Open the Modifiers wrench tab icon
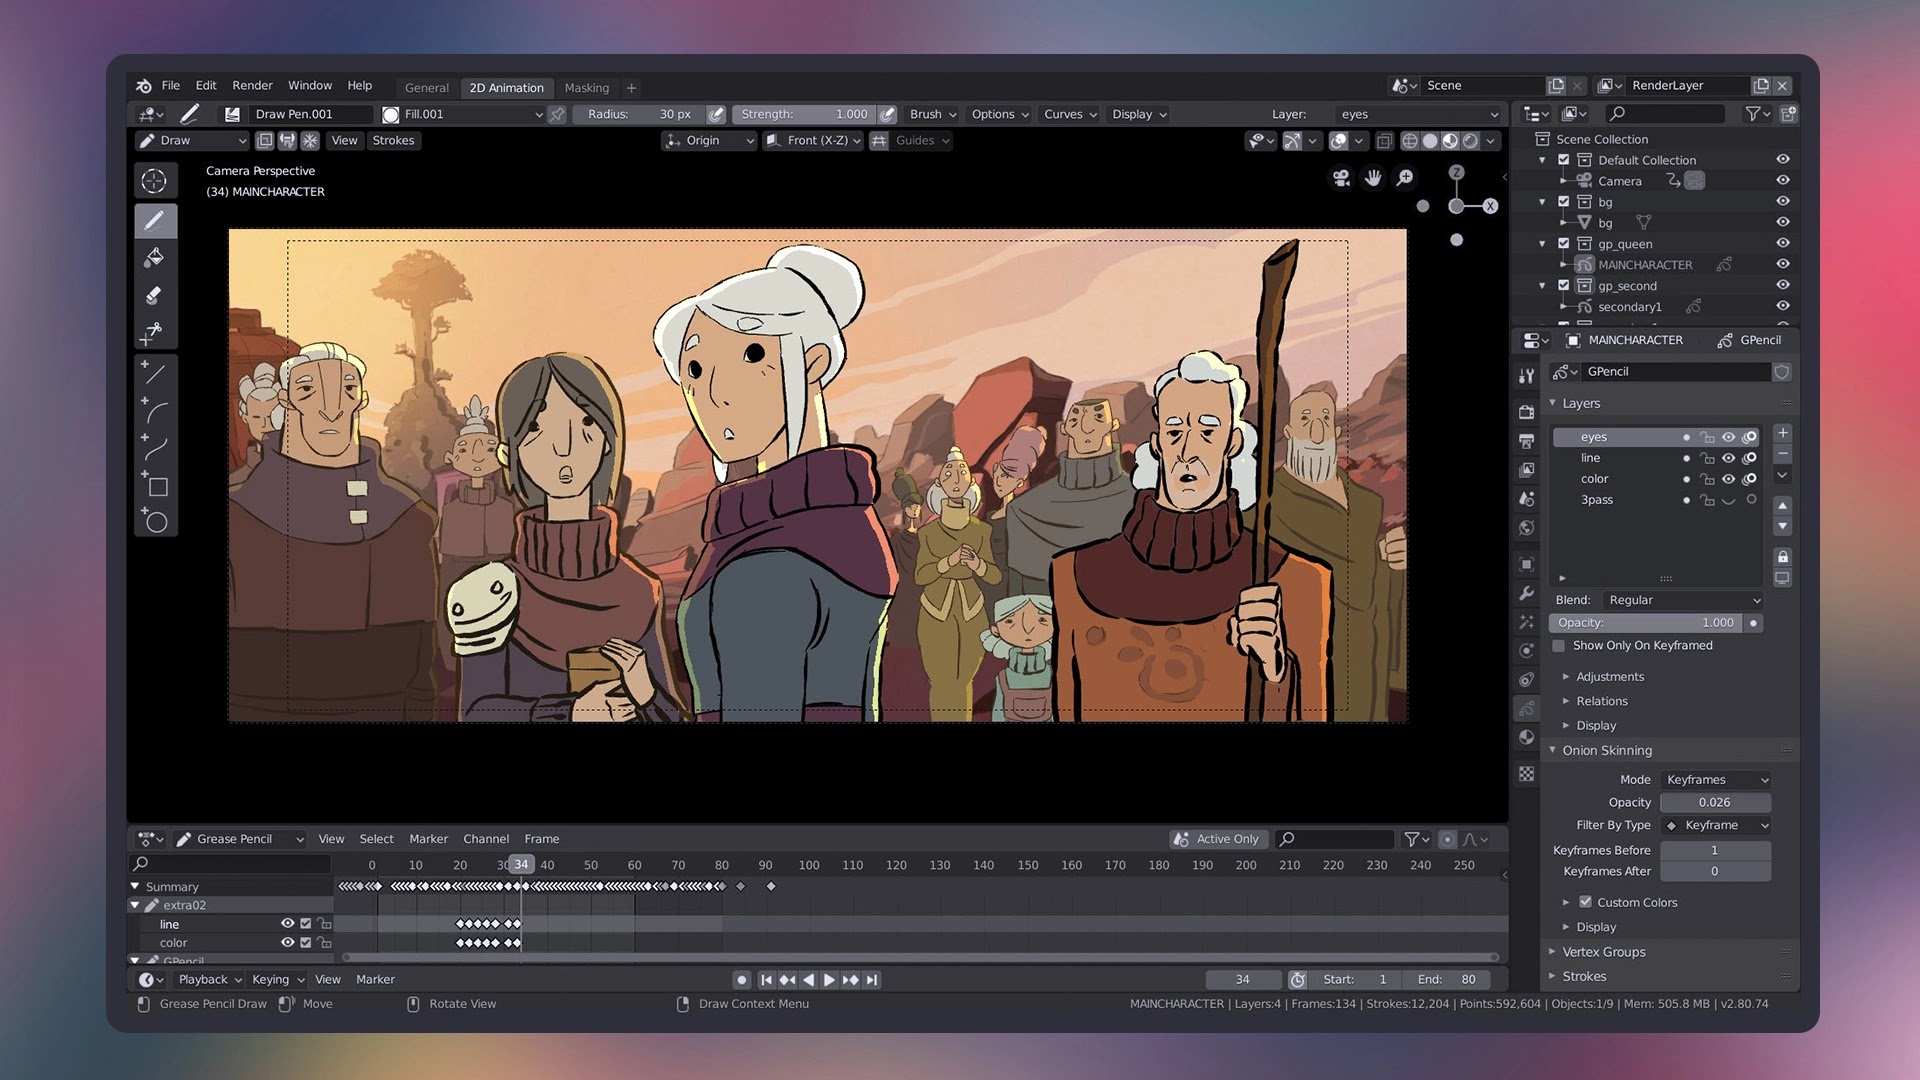 [x=1526, y=593]
